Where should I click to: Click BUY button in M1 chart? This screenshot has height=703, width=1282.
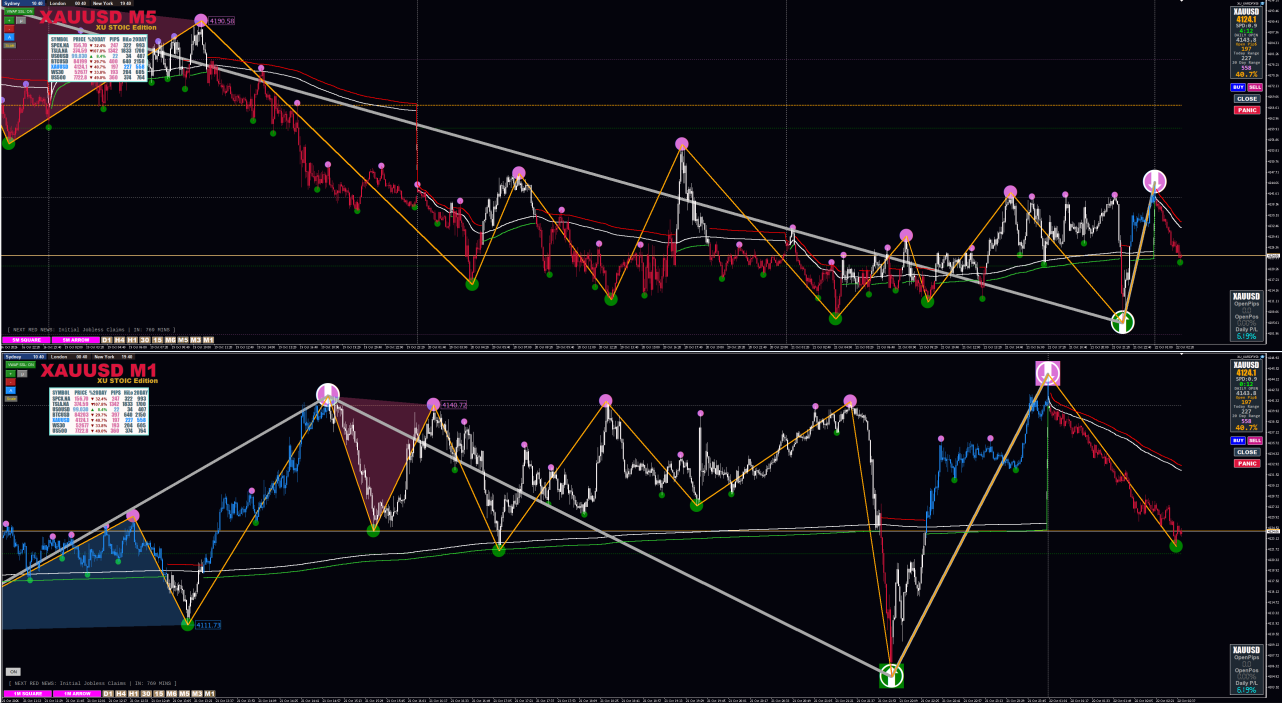coord(1239,440)
